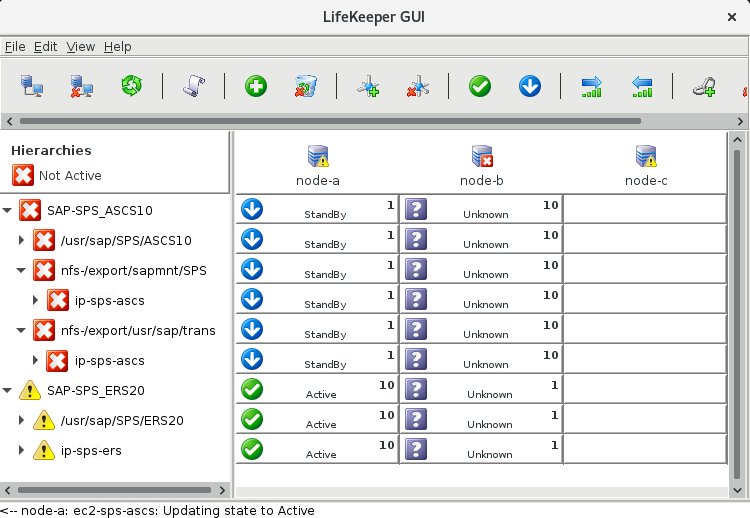Click the Delete Resource Hierarchy trash icon
Image resolution: width=750 pixels, height=518 pixels.
306,87
